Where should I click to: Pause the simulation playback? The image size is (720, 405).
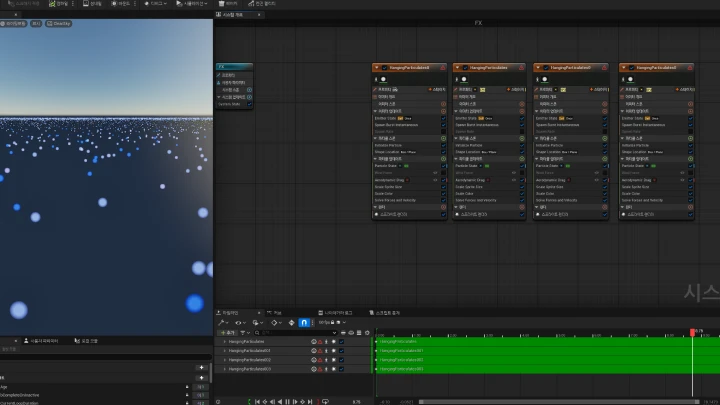[x=287, y=402]
